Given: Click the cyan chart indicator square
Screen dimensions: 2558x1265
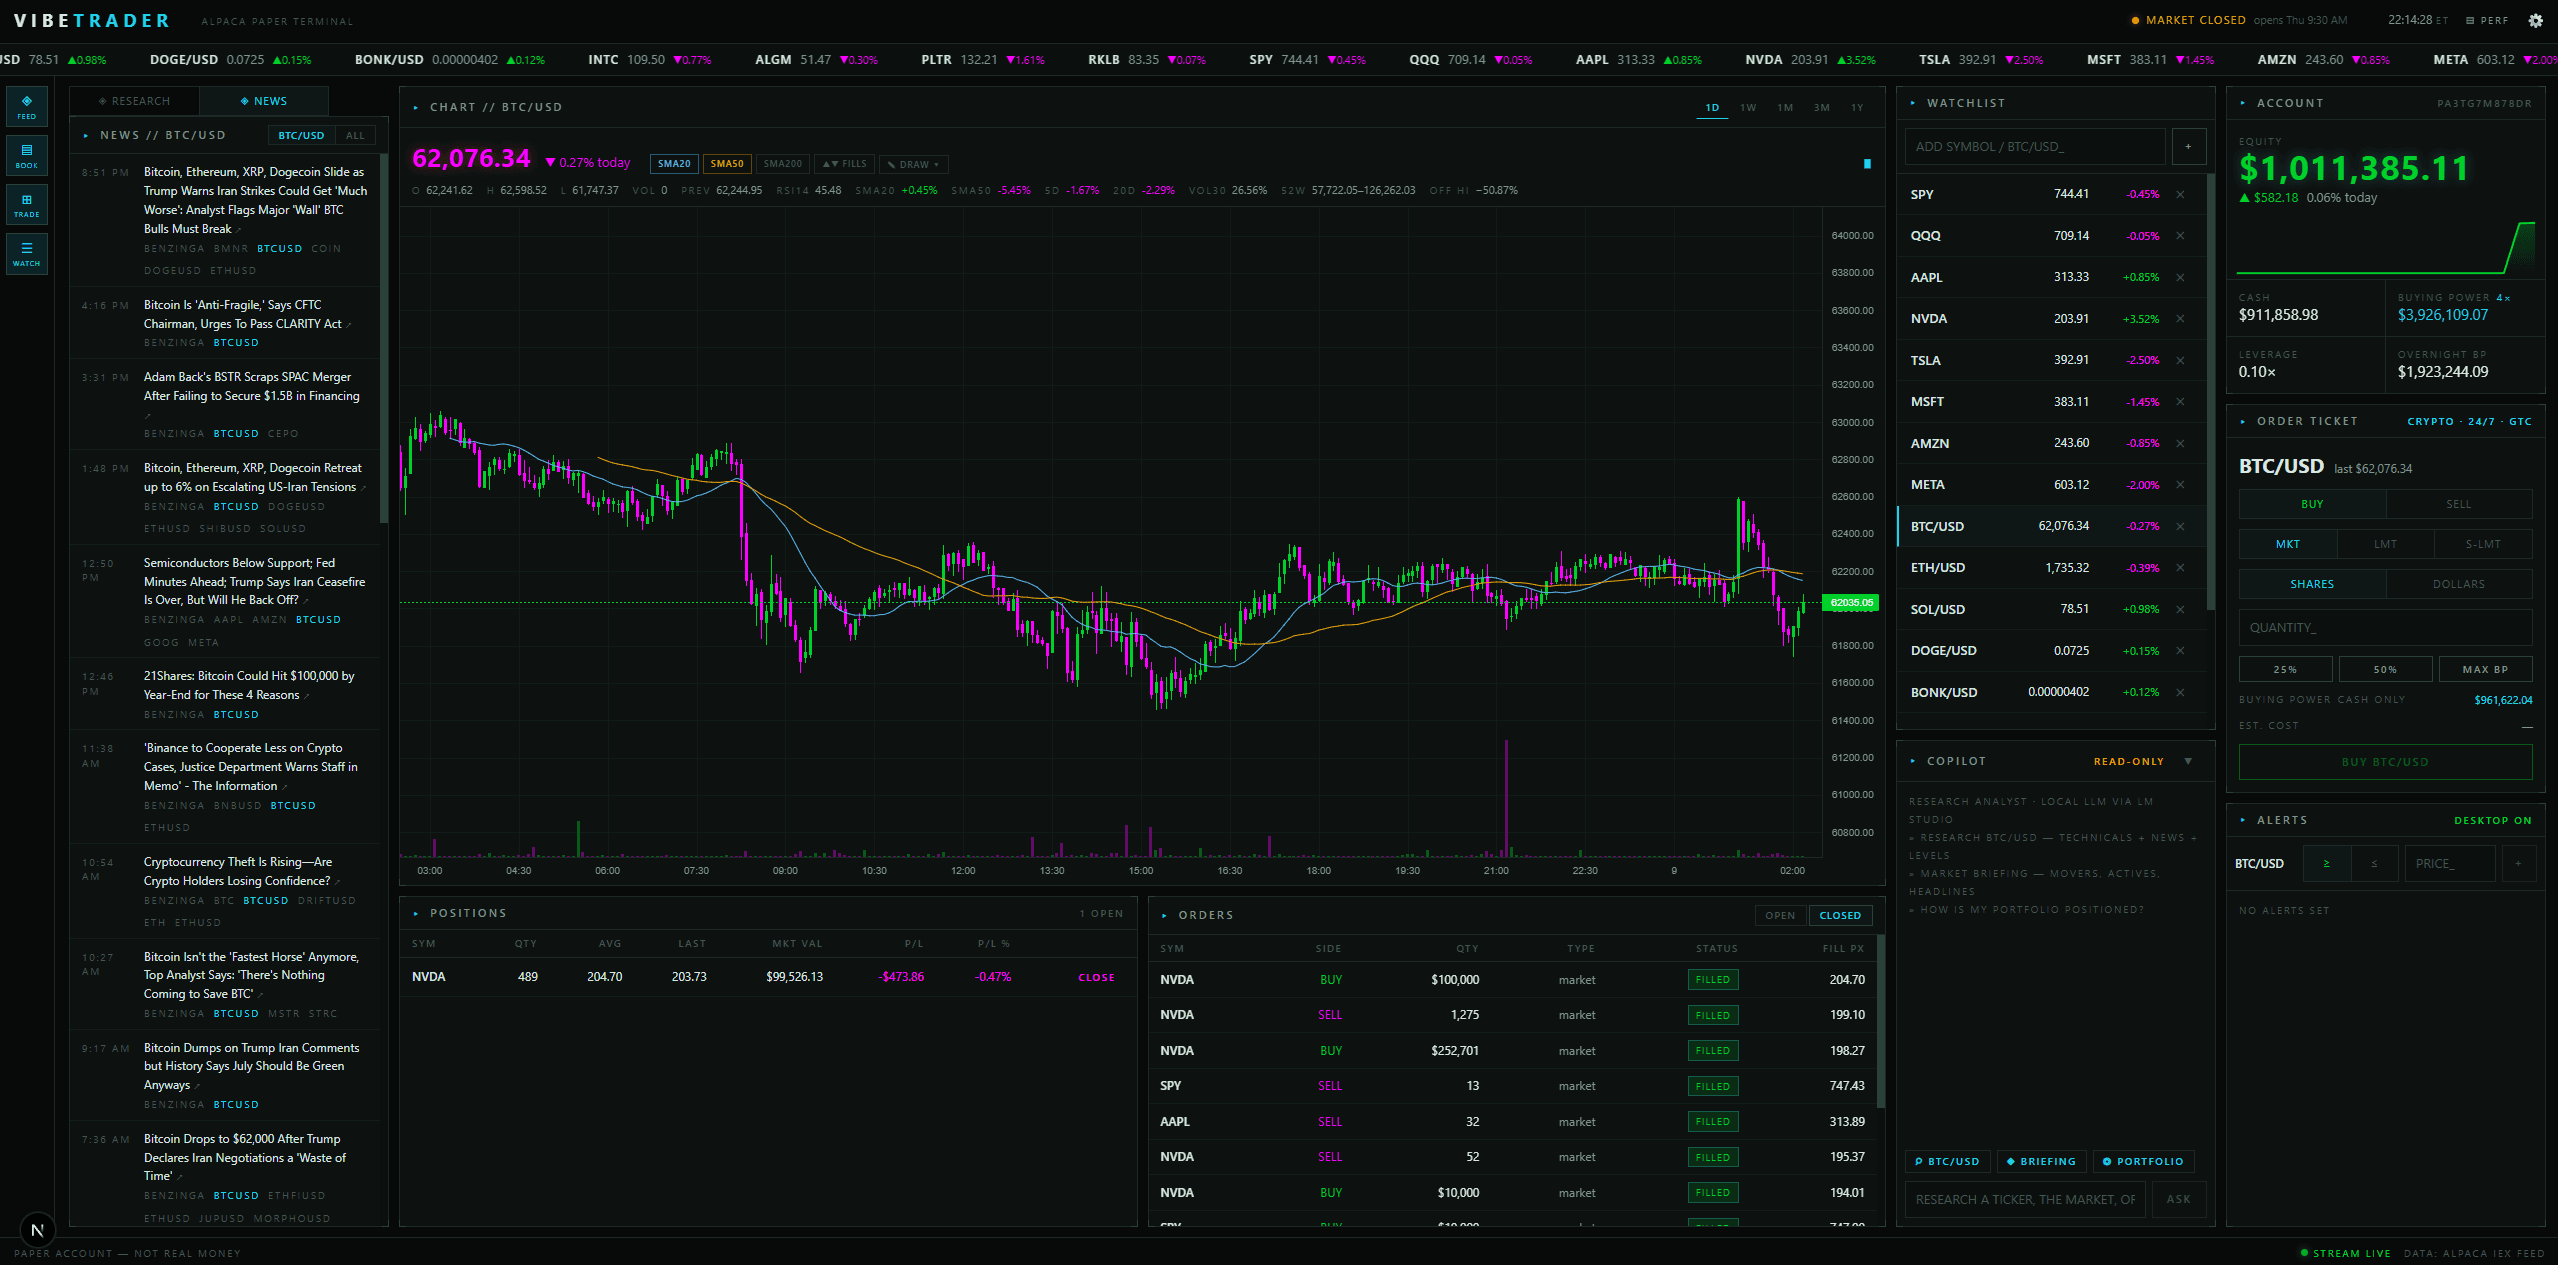Looking at the screenshot, I should pyautogui.click(x=1866, y=163).
